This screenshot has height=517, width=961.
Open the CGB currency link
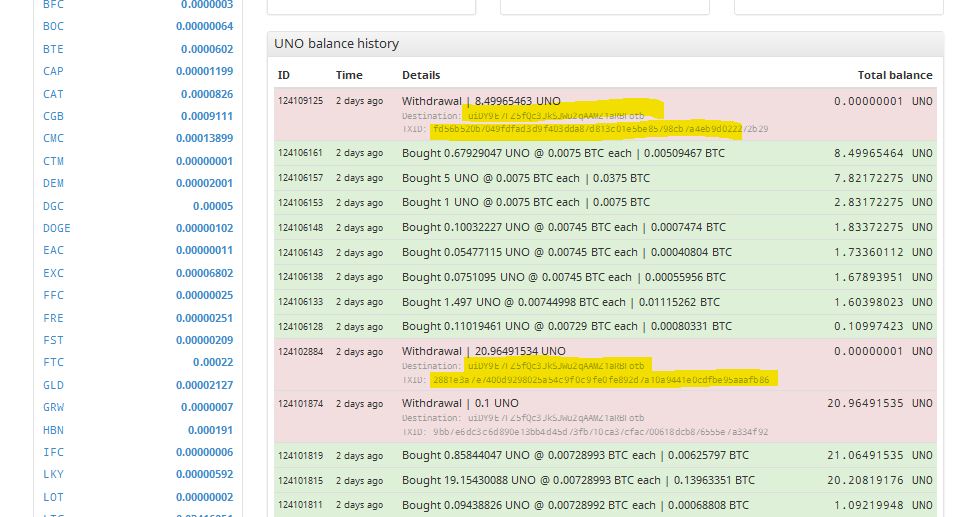(53, 116)
